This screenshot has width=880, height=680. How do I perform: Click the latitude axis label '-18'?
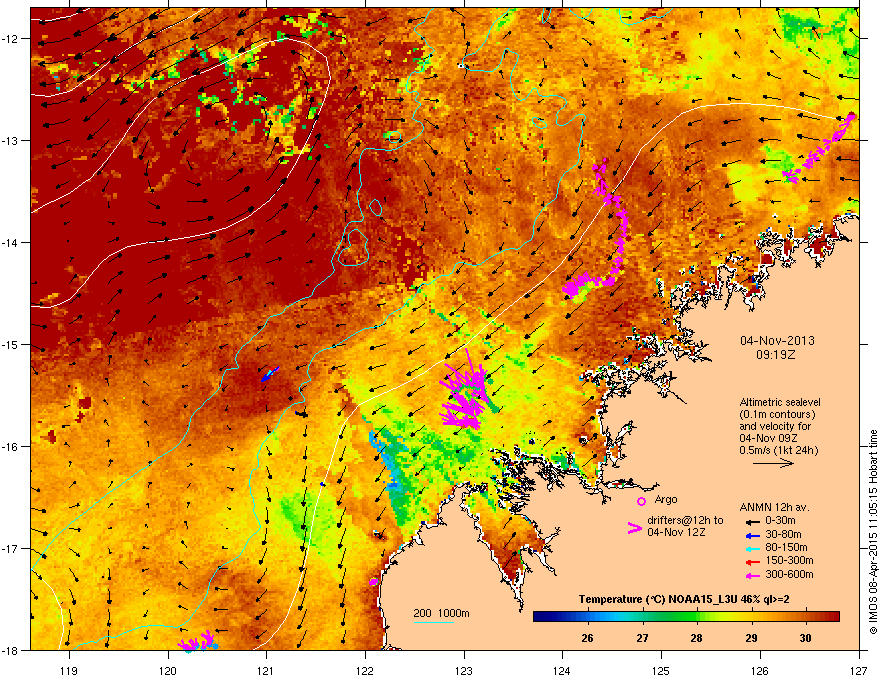(x=11, y=651)
